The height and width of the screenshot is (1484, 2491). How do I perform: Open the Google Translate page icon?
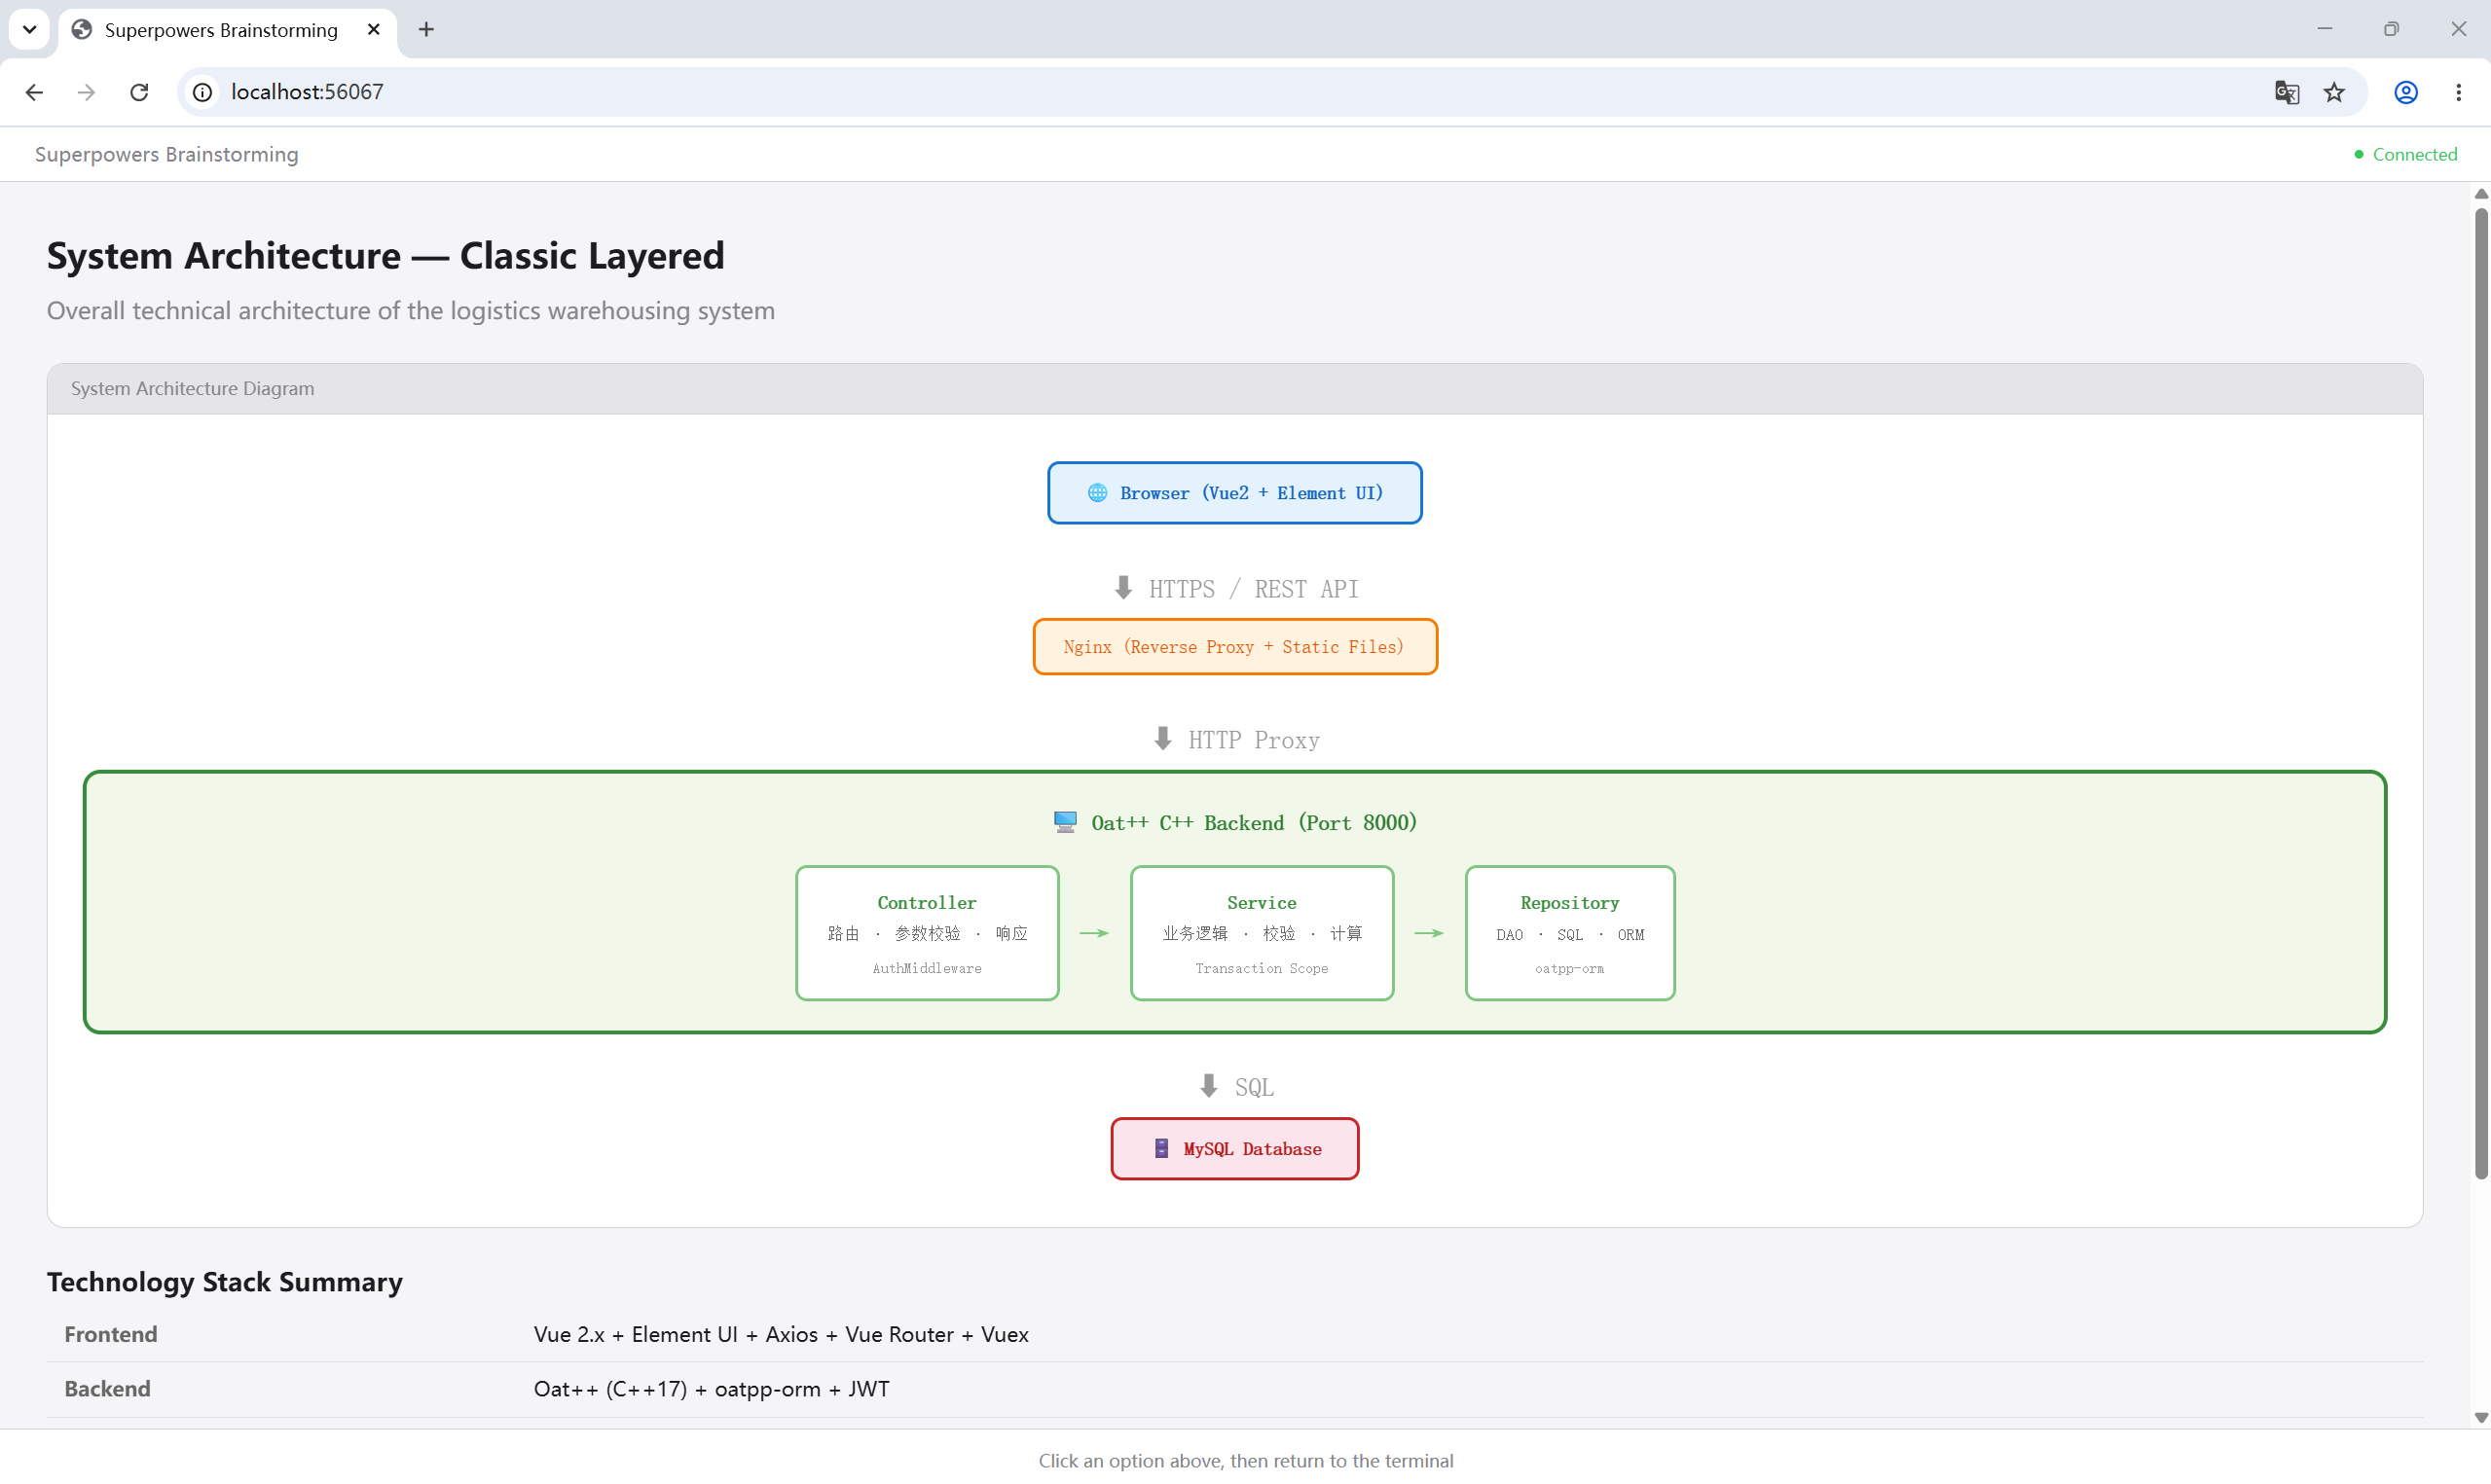[x=2286, y=92]
